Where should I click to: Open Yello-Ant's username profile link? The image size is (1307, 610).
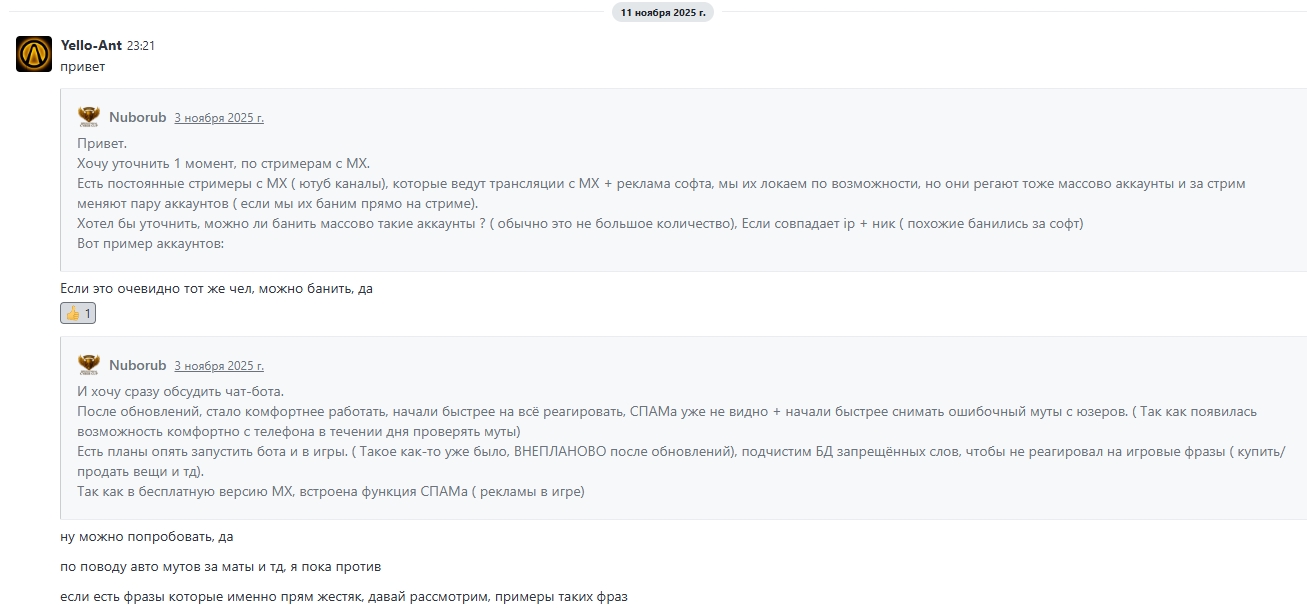pos(91,45)
